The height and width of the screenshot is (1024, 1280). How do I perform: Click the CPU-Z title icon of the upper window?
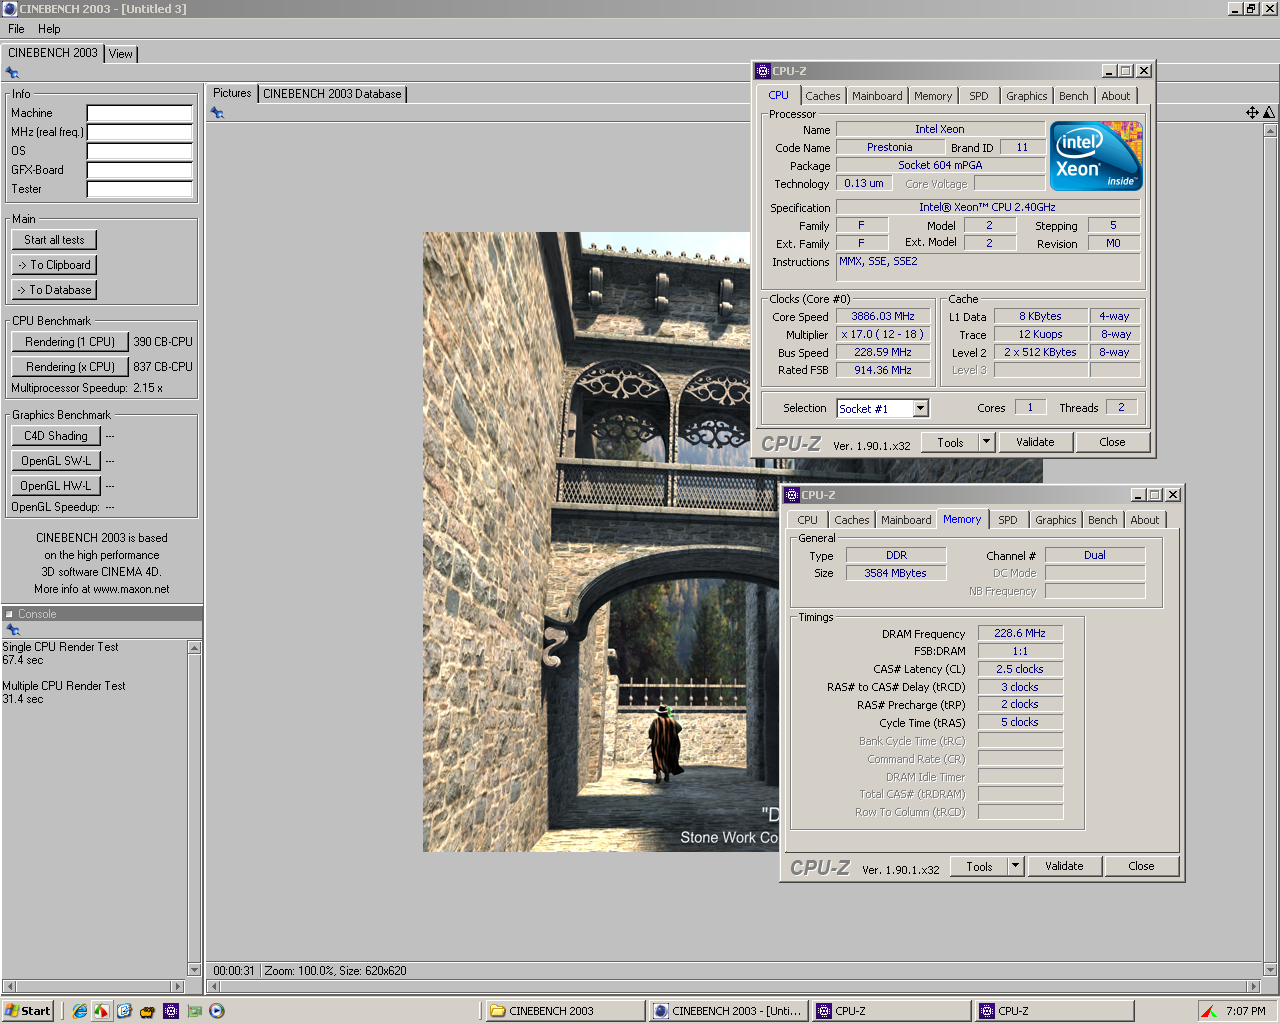[763, 71]
